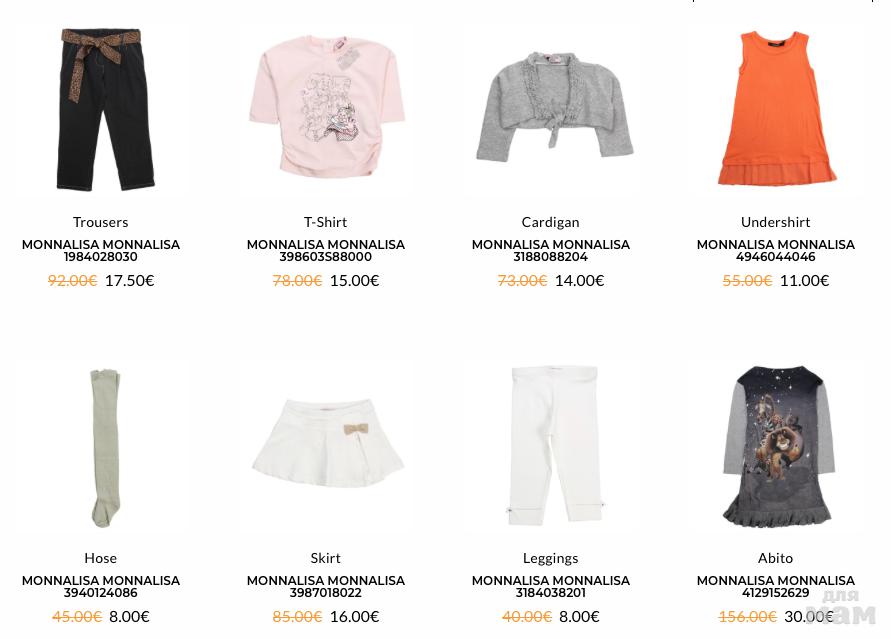Click the 30.00€ Abito sale price
The image size is (891, 639).
tap(809, 617)
